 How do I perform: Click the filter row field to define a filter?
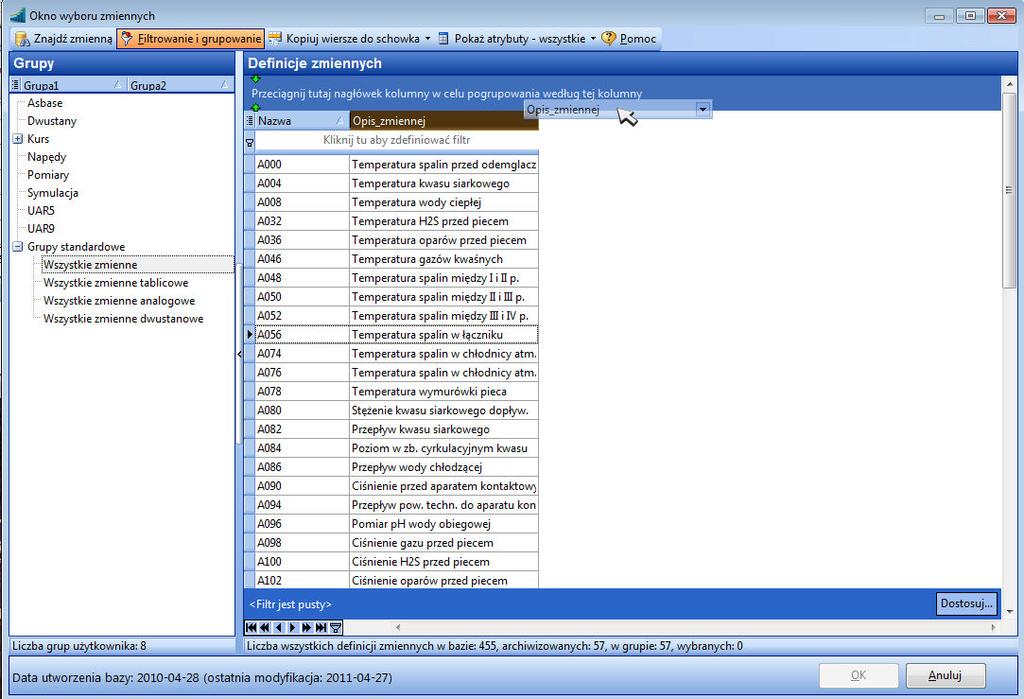396,140
